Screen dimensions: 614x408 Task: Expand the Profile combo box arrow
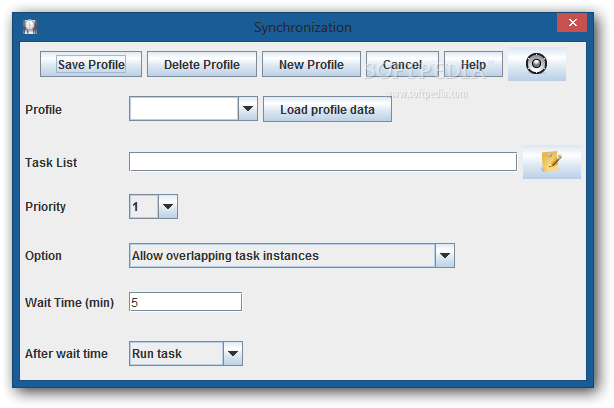(248, 108)
